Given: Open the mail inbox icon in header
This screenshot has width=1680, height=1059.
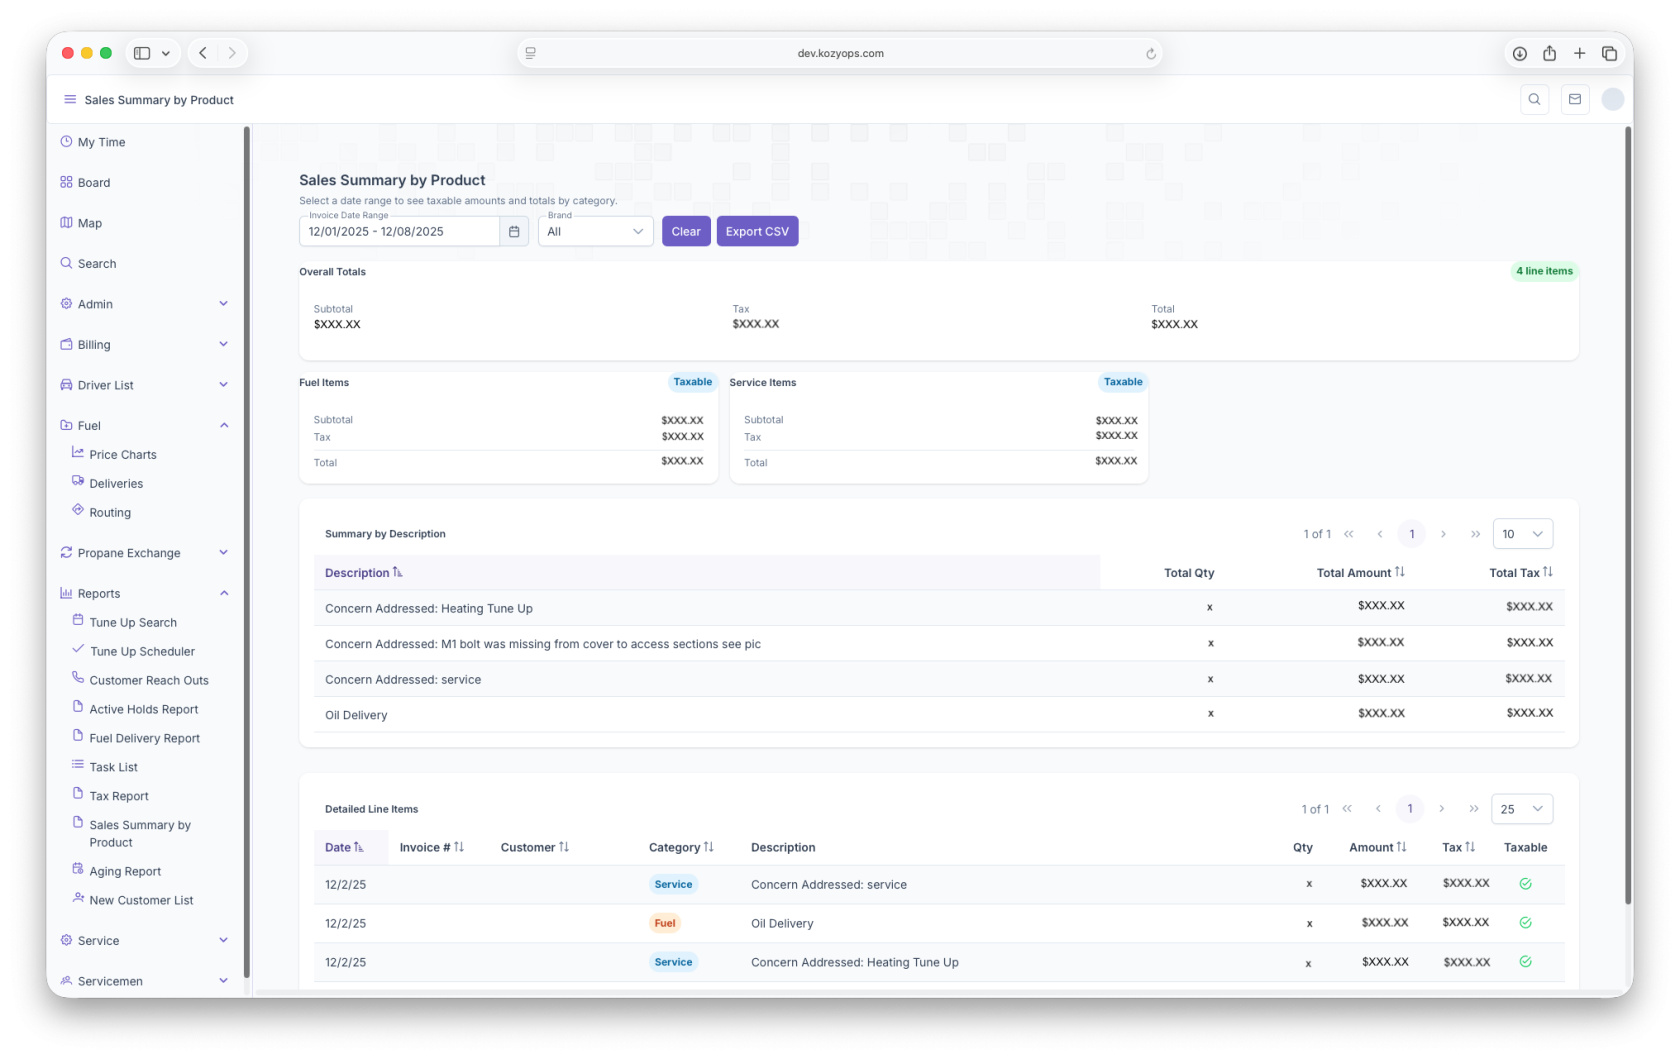Looking at the screenshot, I should click(x=1575, y=100).
